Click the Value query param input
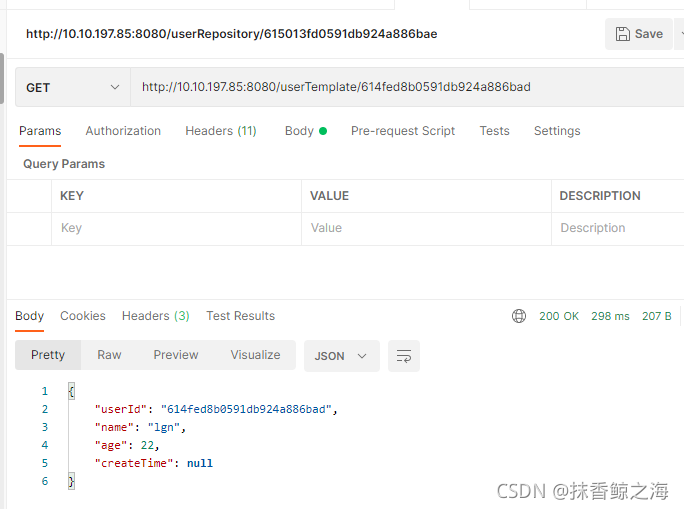684x509 pixels. pos(426,228)
